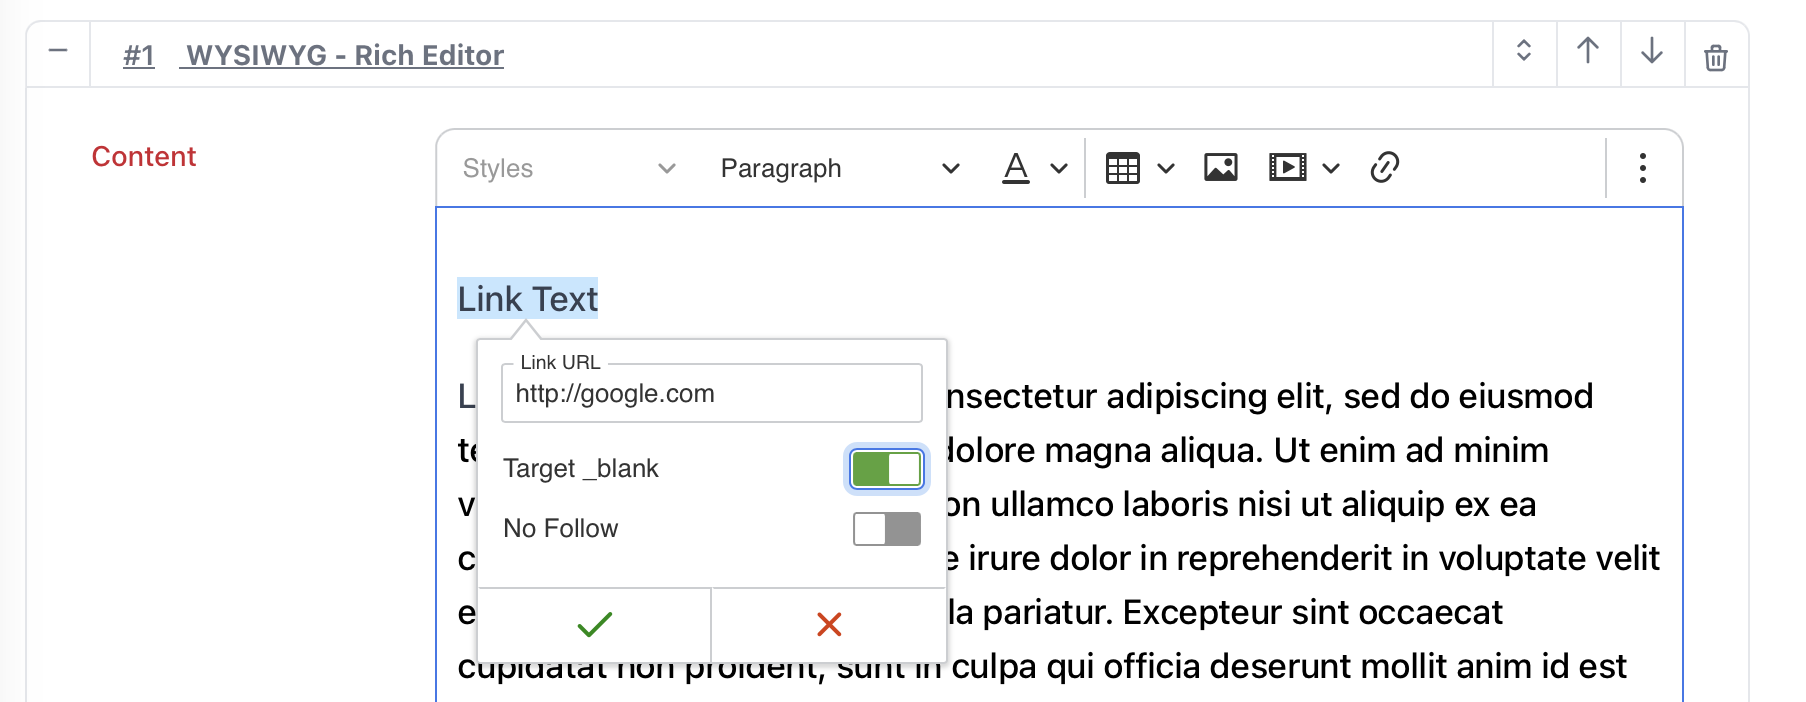The height and width of the screenshot is (702, 1806).
Task: Click the No Follow label
Action: click(x=561, y=528)
